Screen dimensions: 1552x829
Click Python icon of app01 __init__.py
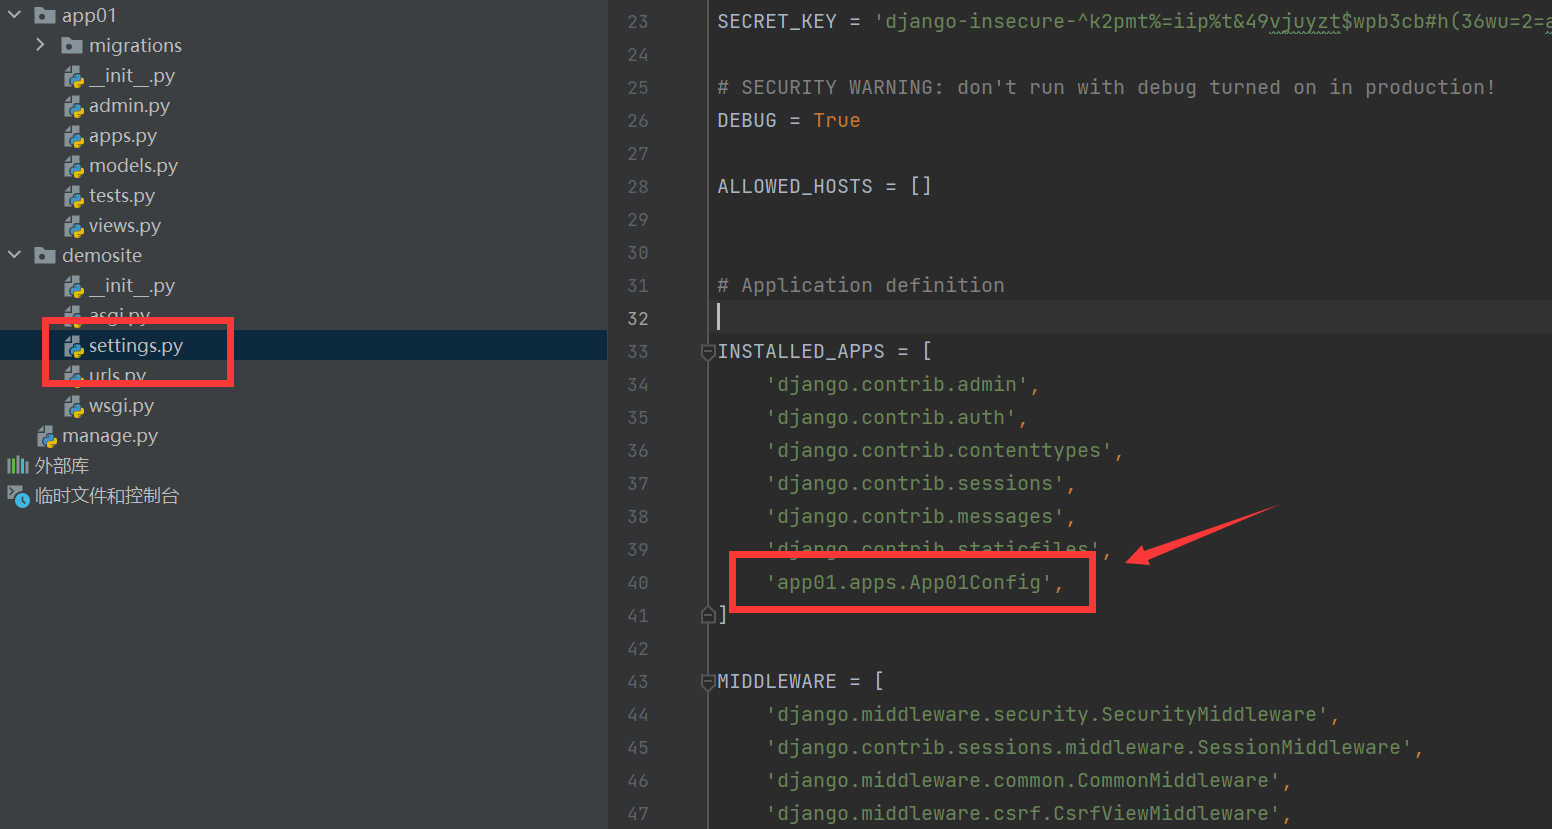(x=74, y=76)
